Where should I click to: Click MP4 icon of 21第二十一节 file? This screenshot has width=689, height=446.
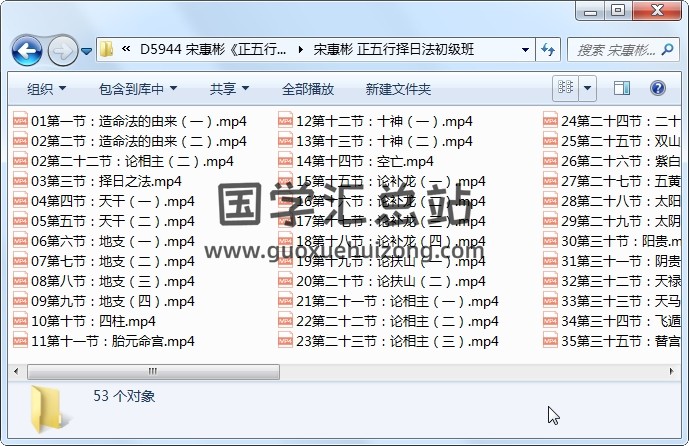[285, 301]
